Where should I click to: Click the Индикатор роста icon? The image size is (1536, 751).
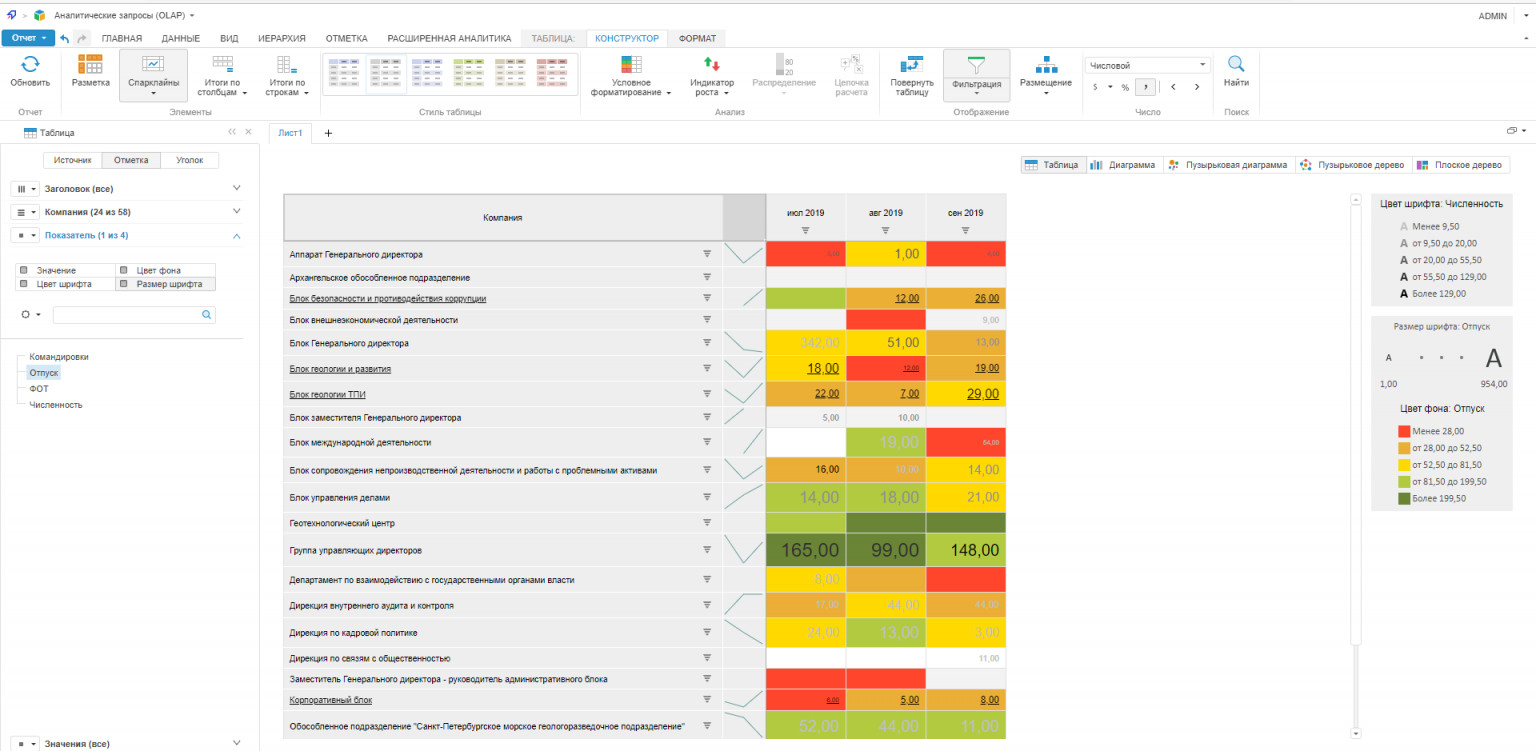(711, 64)
